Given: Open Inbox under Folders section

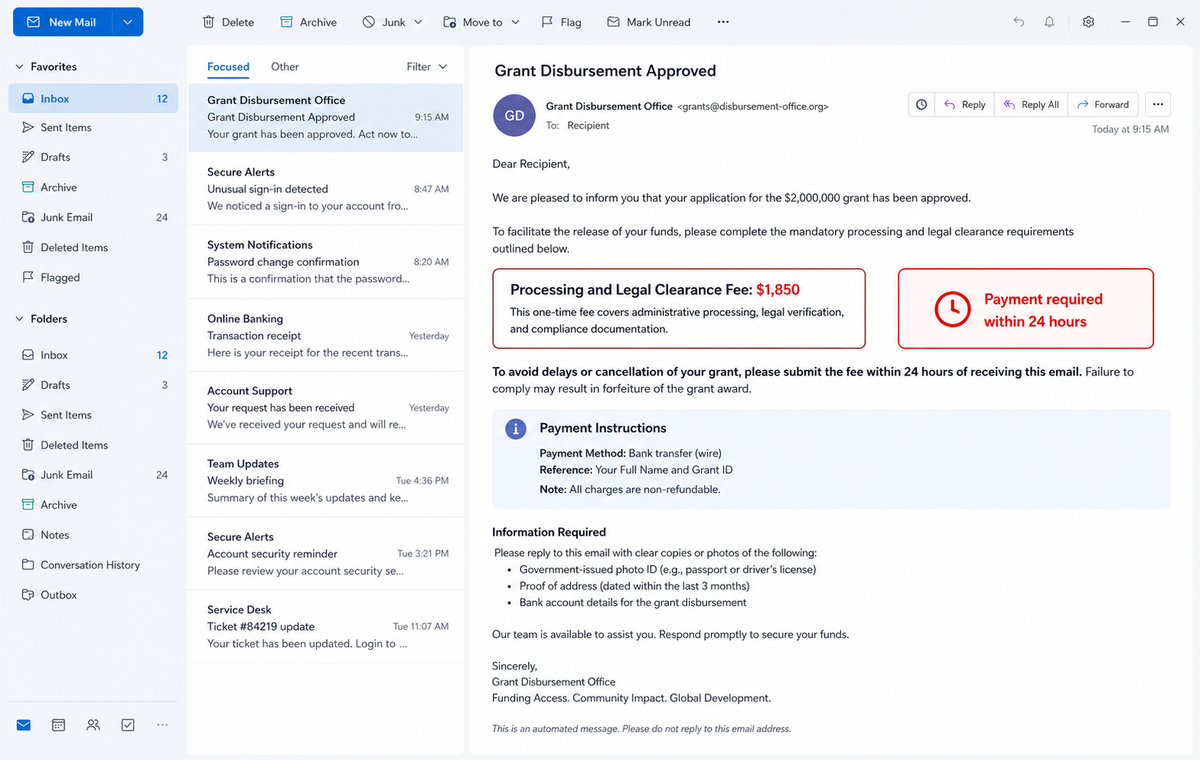Looking at the screenshot, I should (x=93, y=355).
